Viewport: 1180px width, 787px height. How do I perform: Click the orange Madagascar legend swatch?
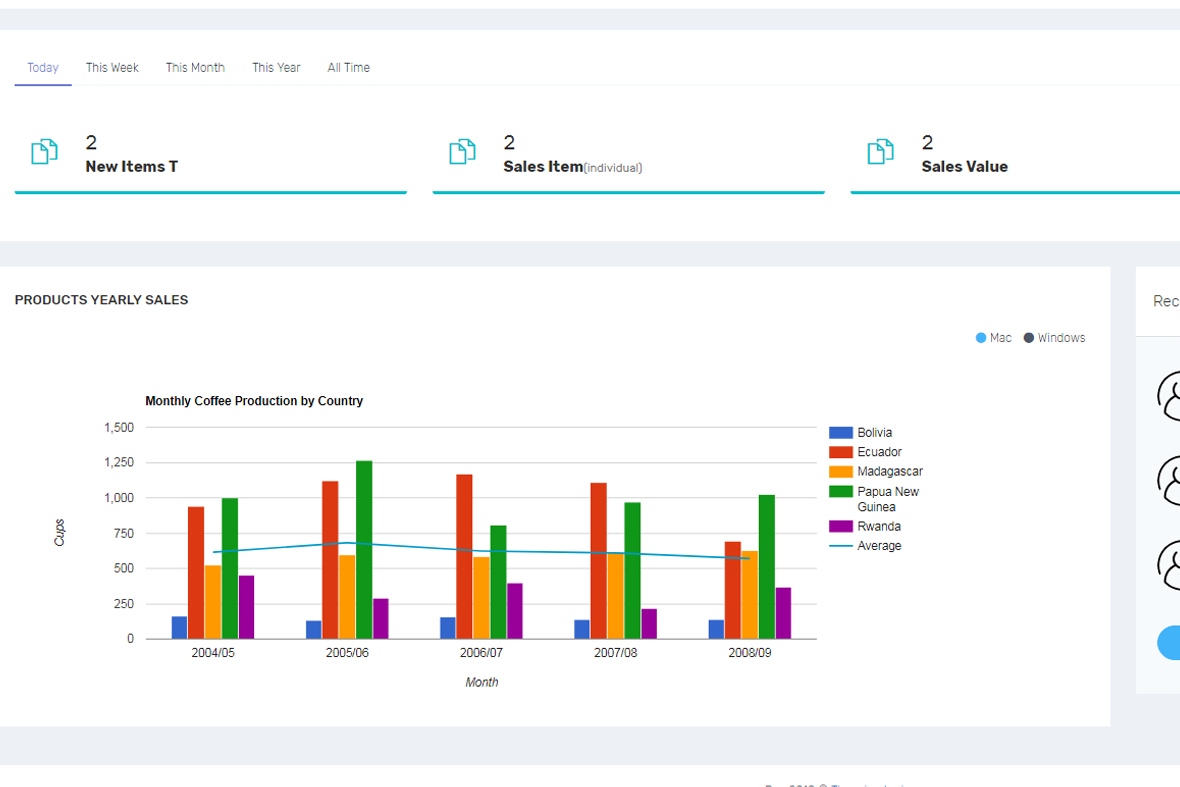(840, 472)
